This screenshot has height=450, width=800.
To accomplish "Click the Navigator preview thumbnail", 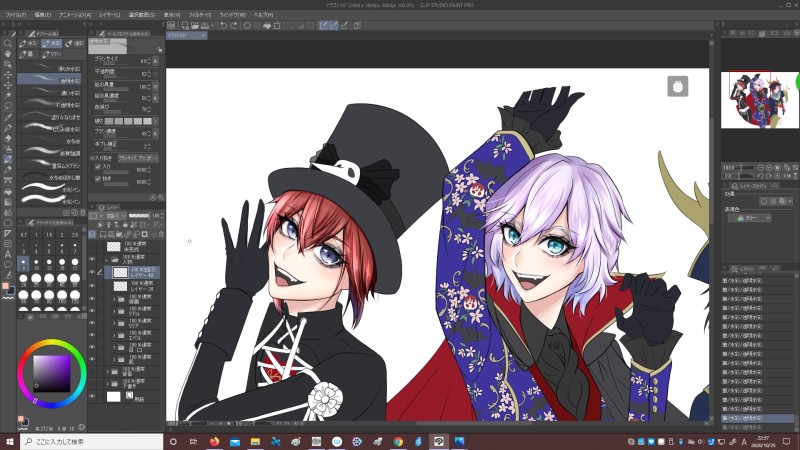I will pyautogui.click(x=760, y=99).
